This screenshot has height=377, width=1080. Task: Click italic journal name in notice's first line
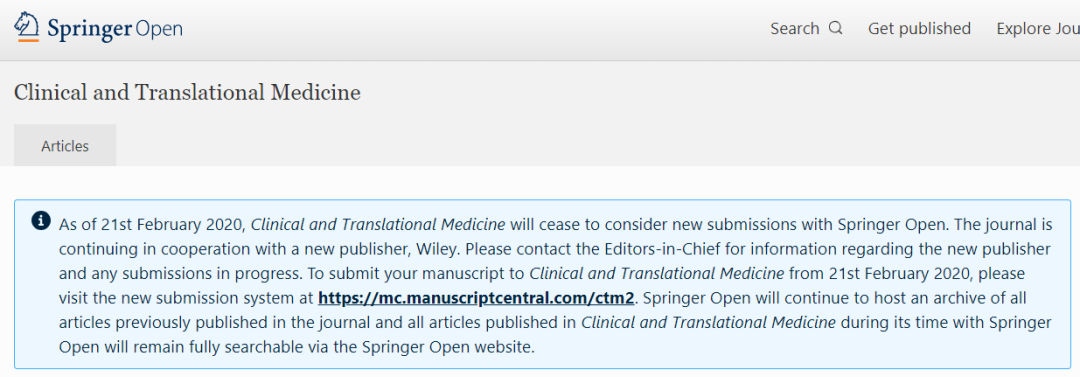point(378,224)
